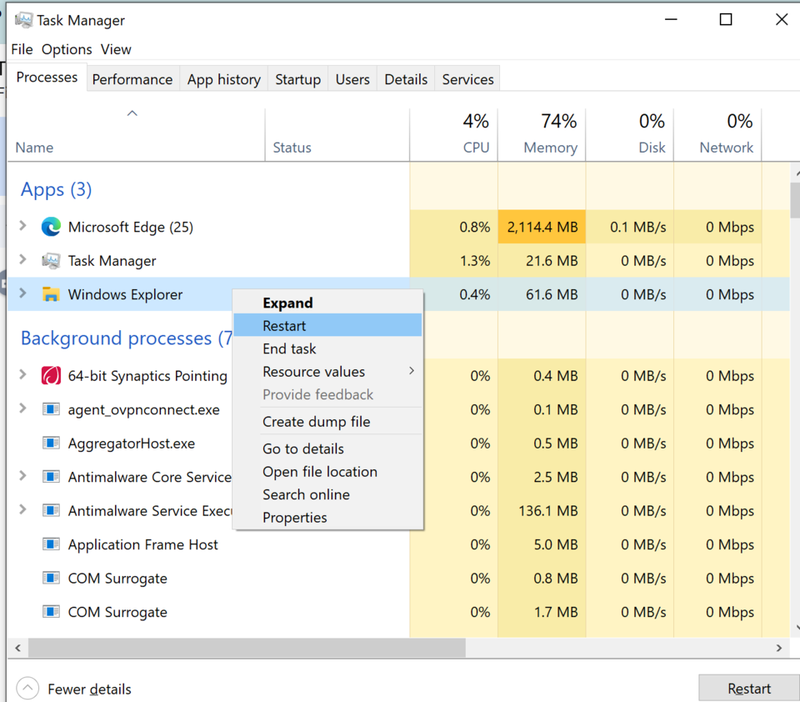Click the horizontal scrollbar right arrow

(779, 648)
